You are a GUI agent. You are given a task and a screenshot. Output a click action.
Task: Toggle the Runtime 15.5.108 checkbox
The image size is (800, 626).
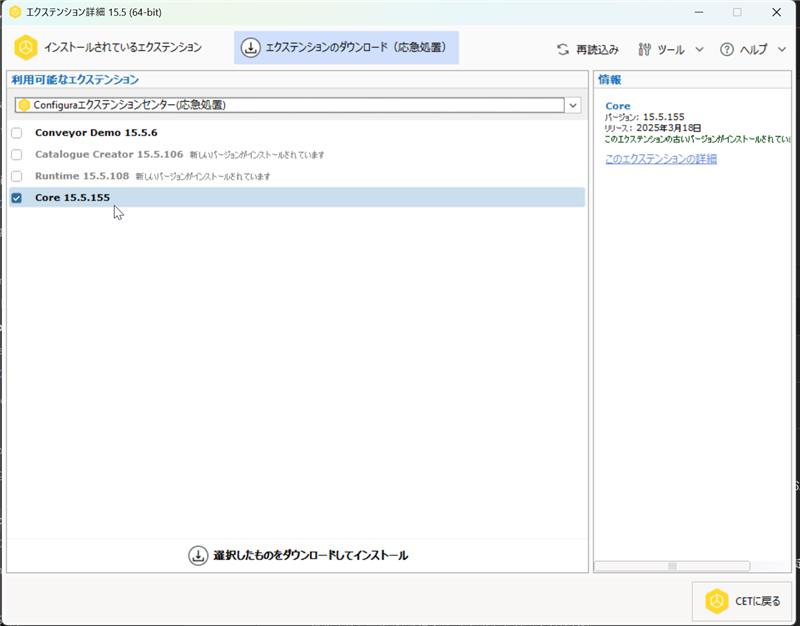(17, 177)
